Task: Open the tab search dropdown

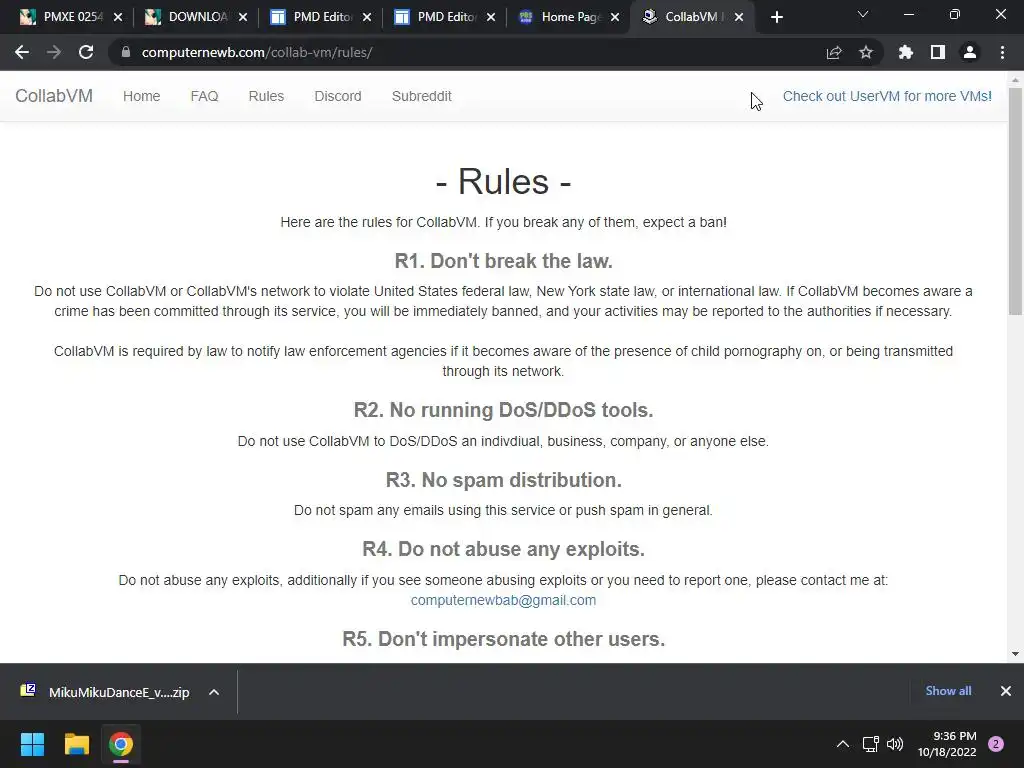Action: coord(863,14)
